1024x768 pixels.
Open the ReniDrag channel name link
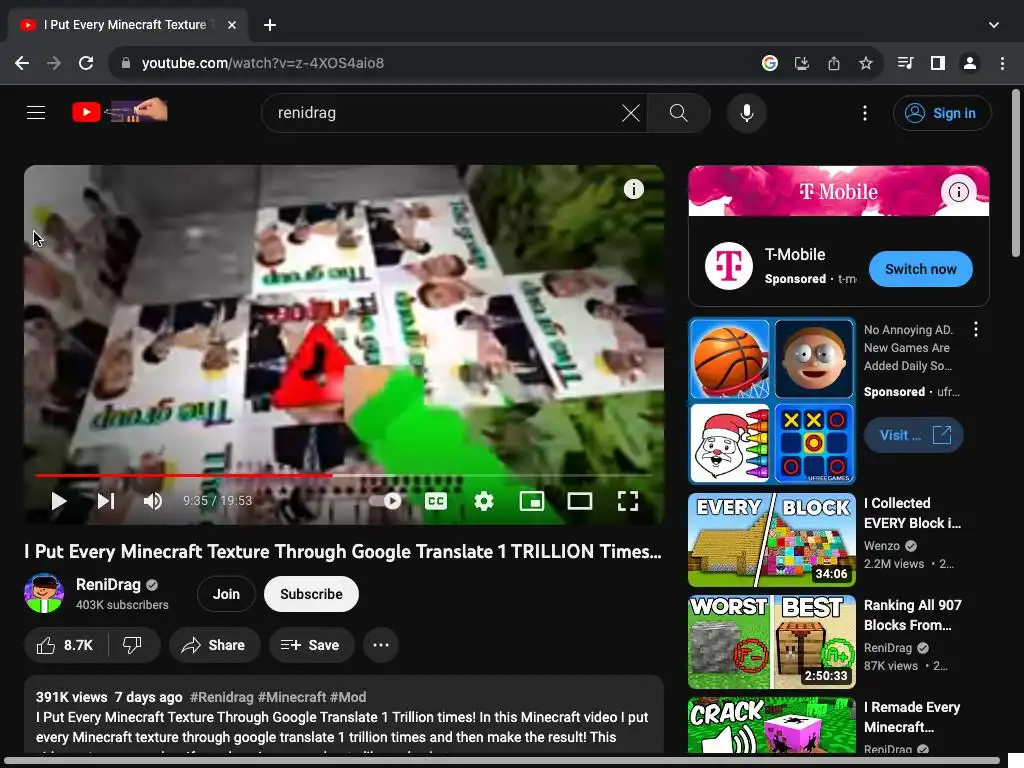pos(108,584)
